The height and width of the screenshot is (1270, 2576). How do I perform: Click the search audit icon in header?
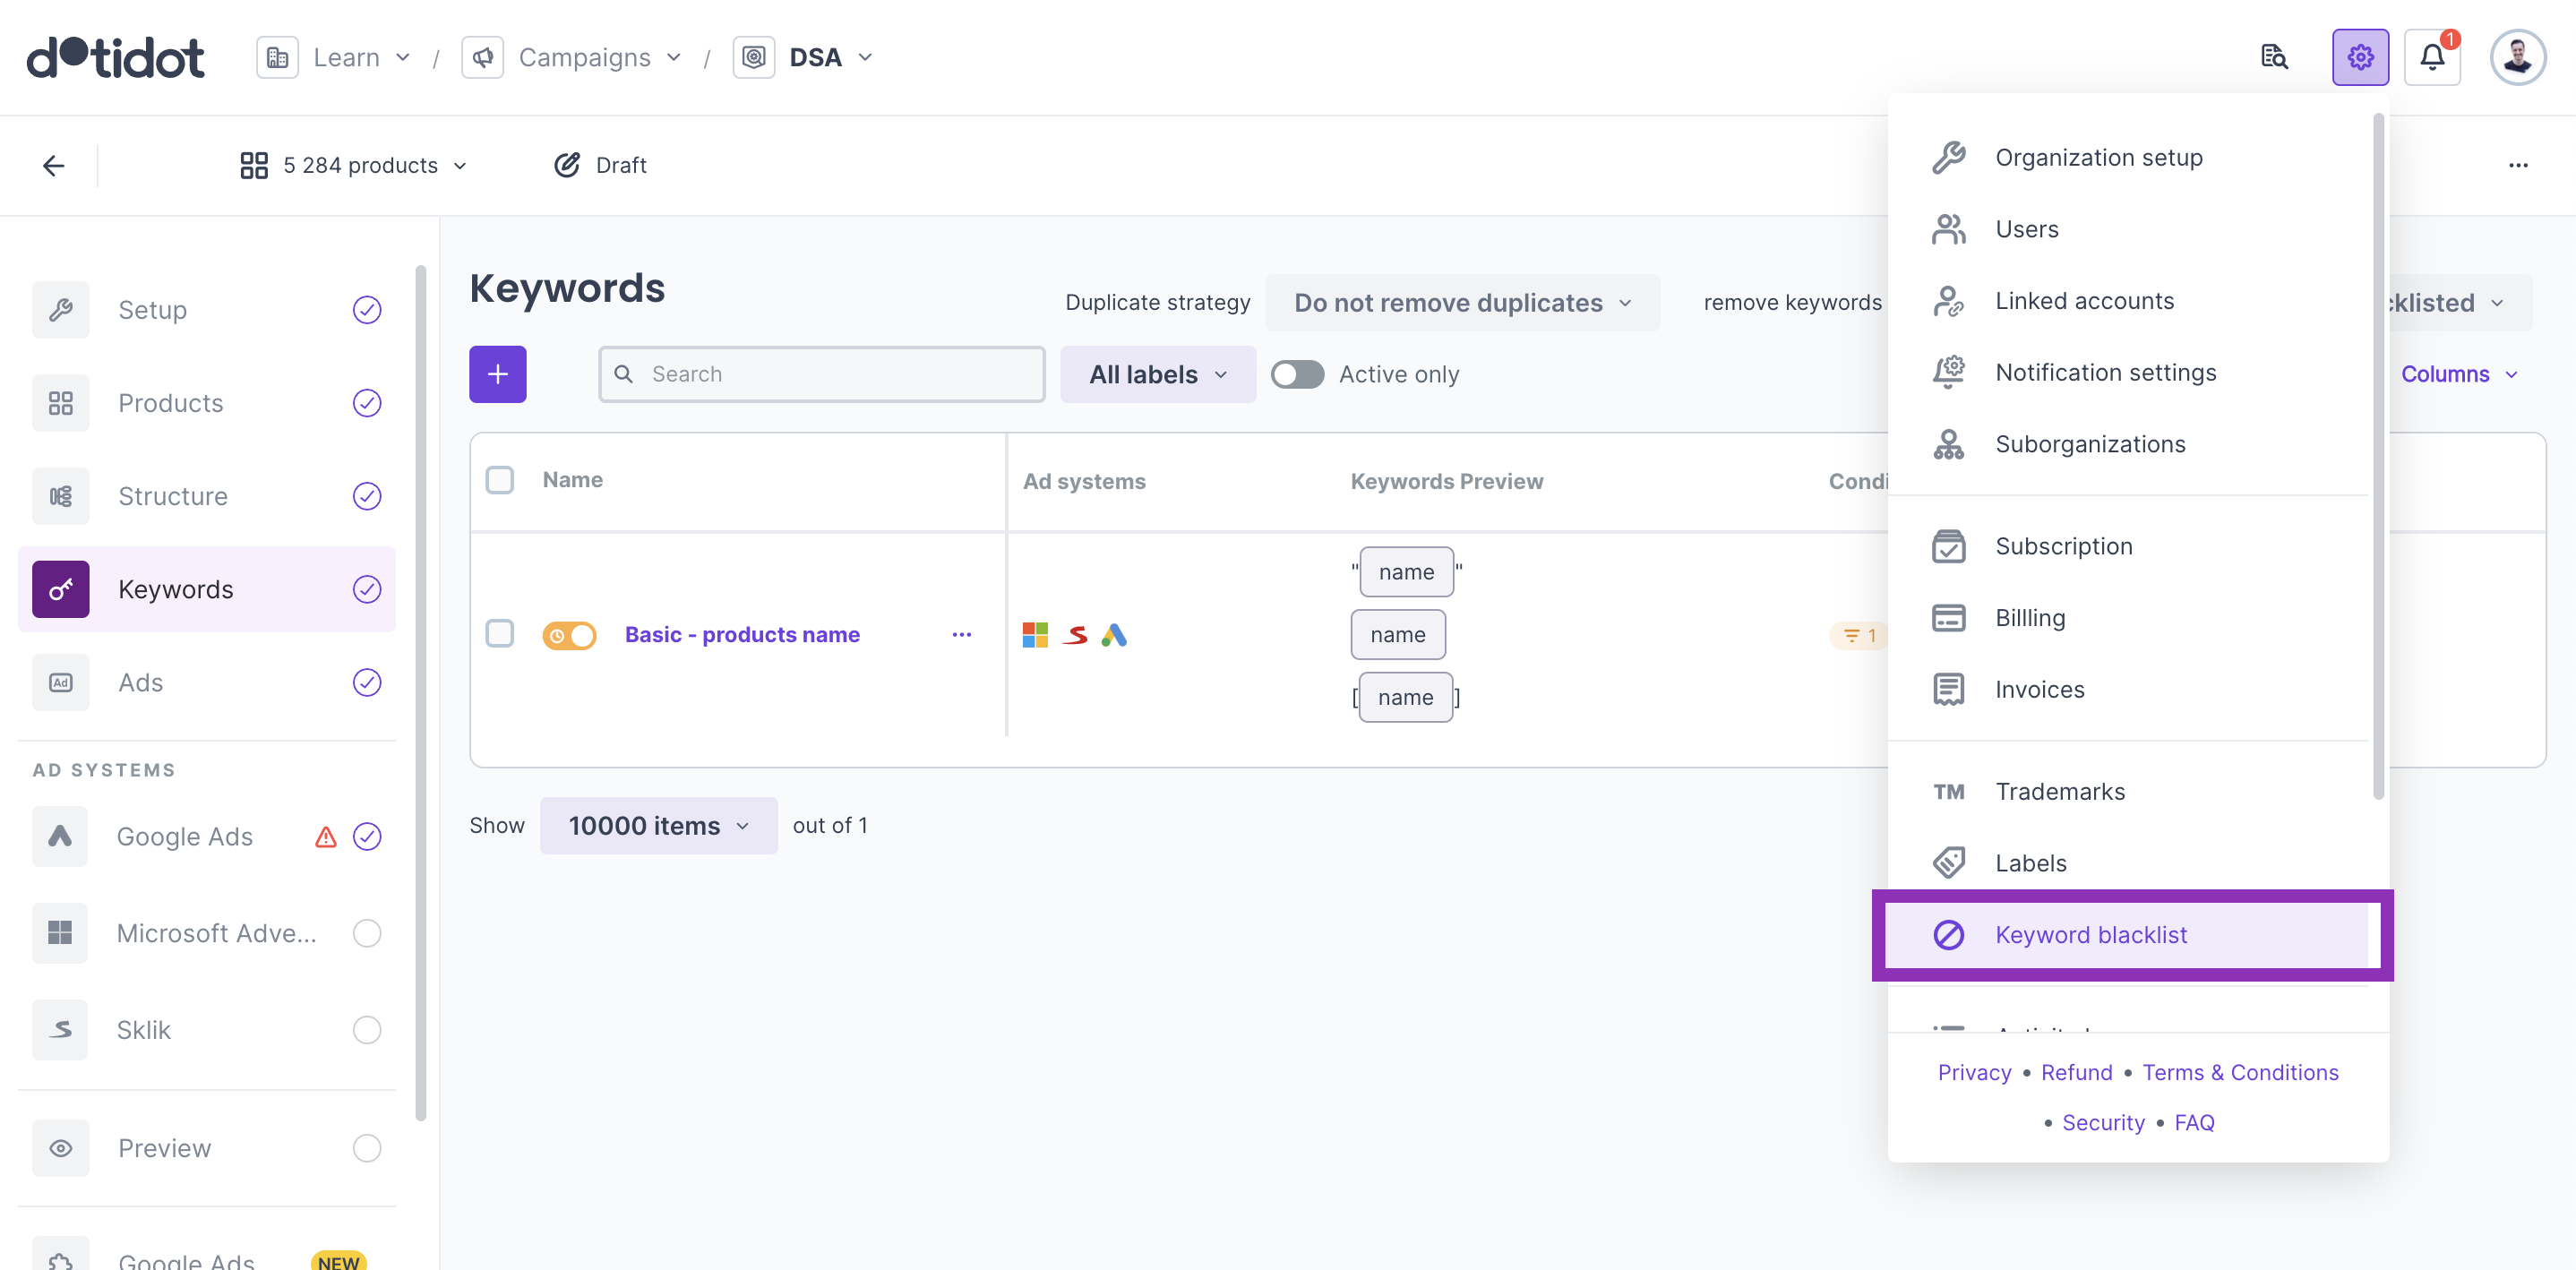pyautogui.click(x=2273, y=57)
